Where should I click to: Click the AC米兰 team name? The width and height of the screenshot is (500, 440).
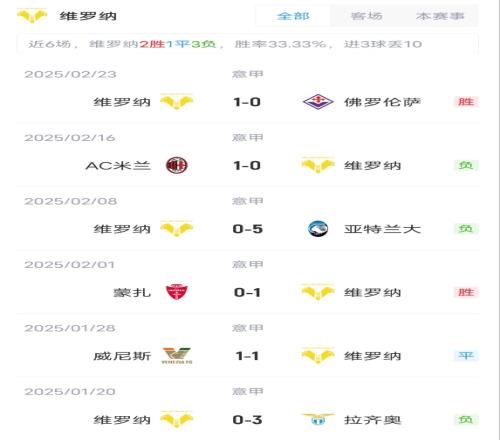point(118,166)
